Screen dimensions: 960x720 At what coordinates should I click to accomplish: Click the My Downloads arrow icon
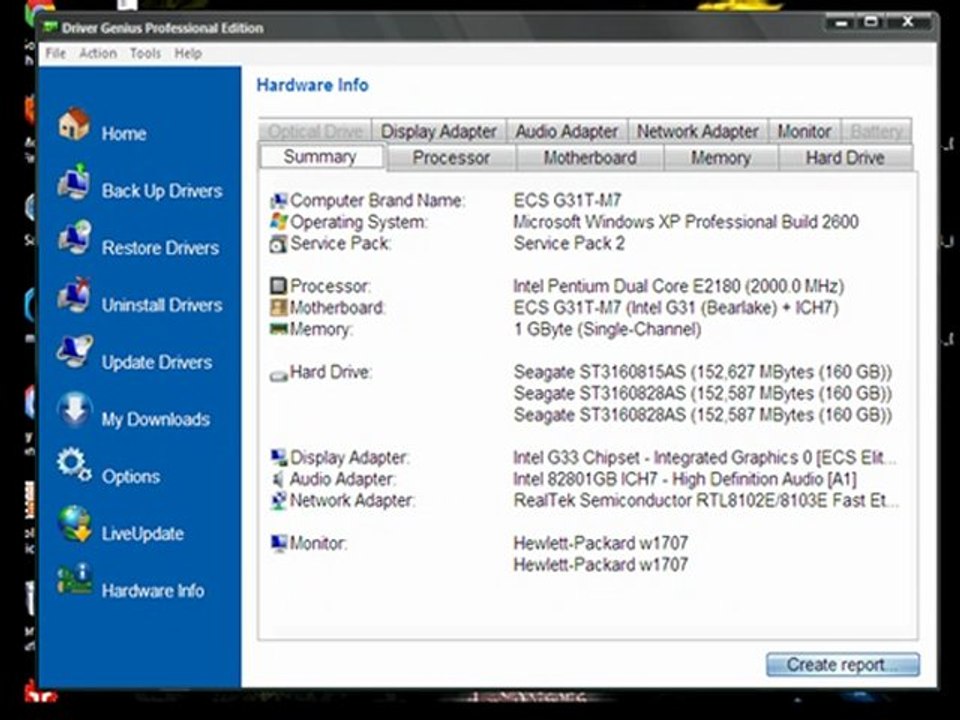(74, 409)
